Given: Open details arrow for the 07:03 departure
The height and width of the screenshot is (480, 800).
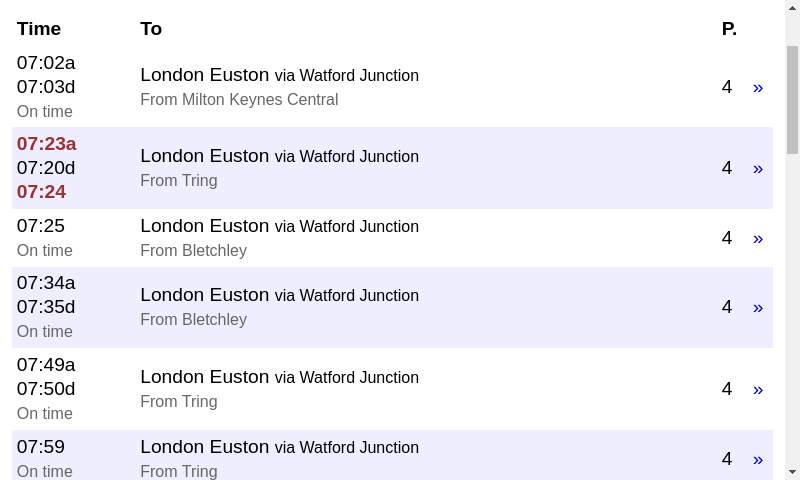Looking at the screenshot, I should click(x=758, y=88).
